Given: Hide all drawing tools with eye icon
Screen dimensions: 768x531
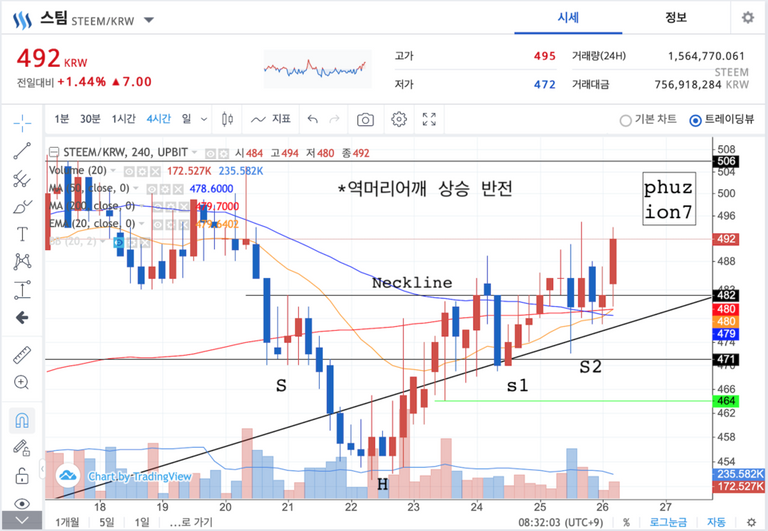Looking at the screenshot, I should (22, 503).
